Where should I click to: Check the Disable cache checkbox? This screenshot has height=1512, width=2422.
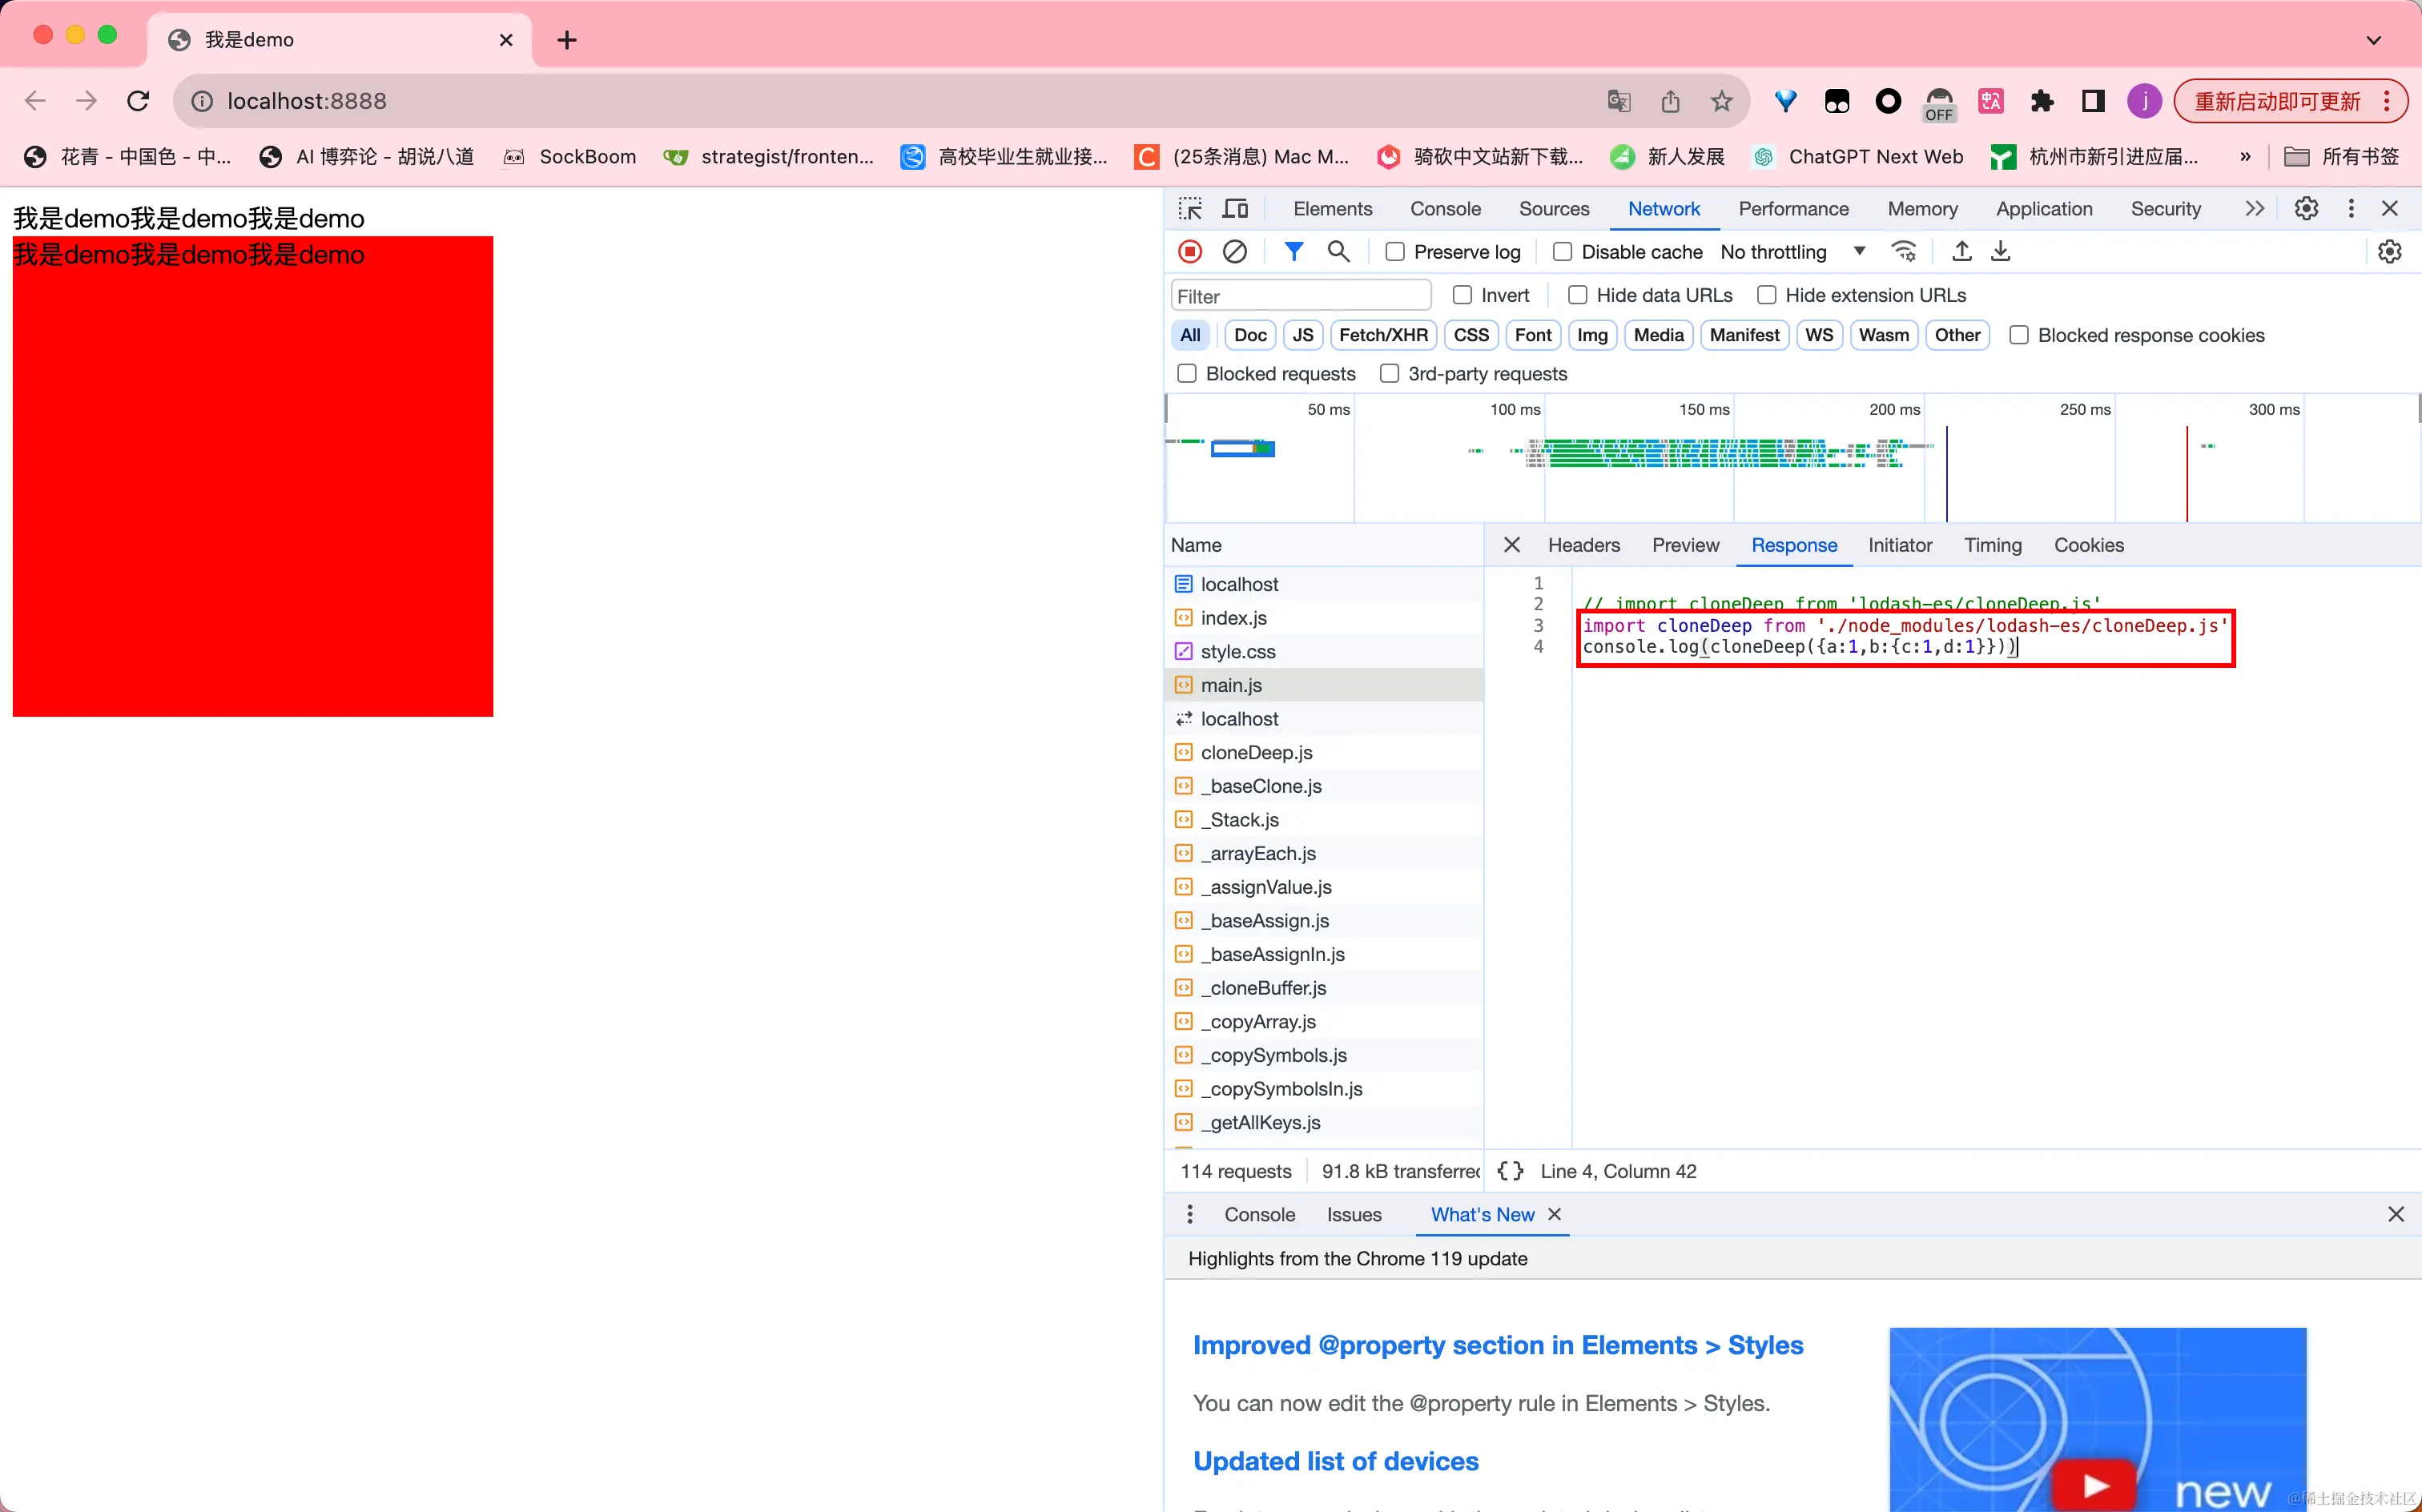[x=1562, y=252]
